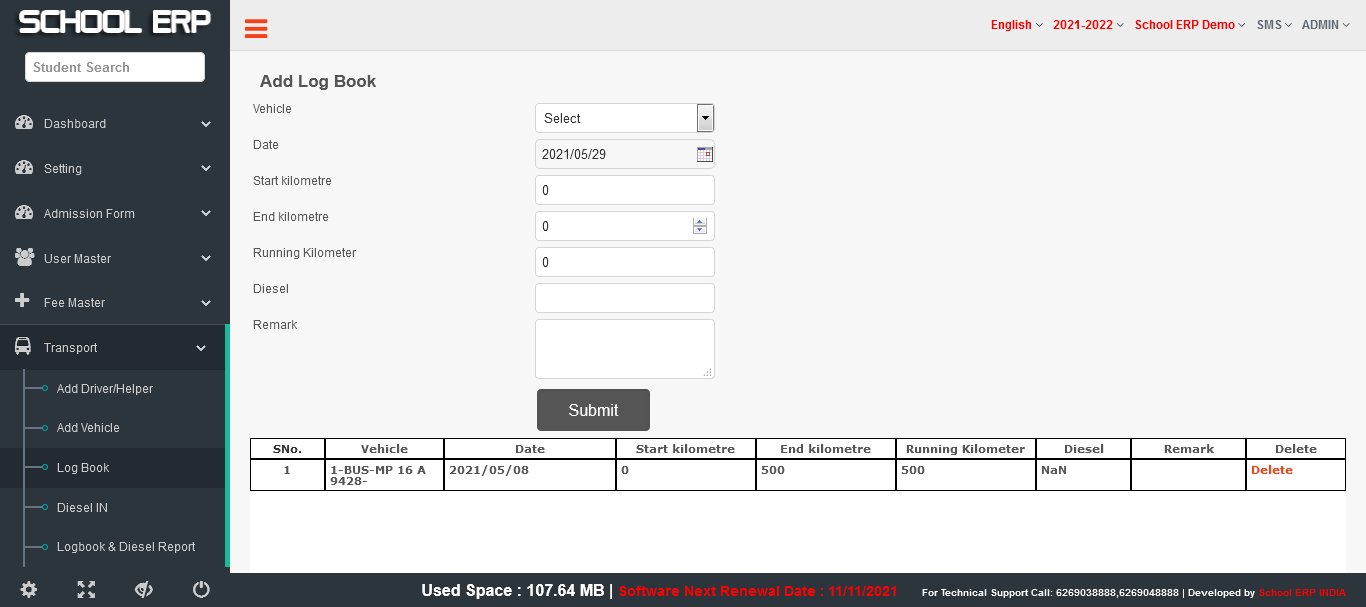Toggle the crossed-eye visibility icon
This screenshot has width=1366, height=607.
tap(143, 590)
